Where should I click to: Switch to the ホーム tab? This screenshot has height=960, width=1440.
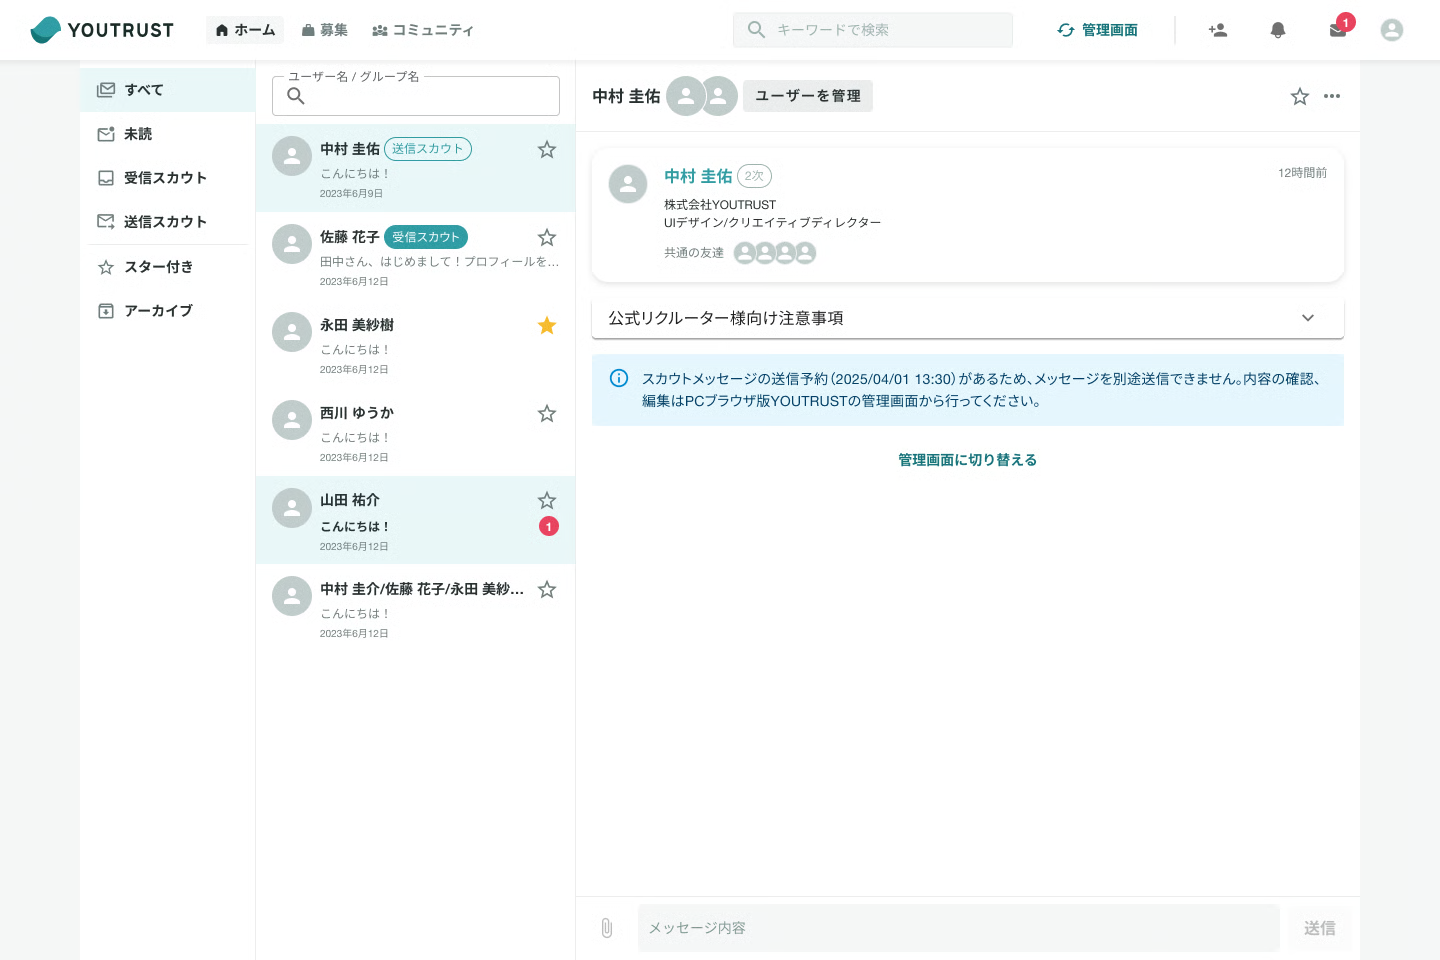(x=245, y=30)
